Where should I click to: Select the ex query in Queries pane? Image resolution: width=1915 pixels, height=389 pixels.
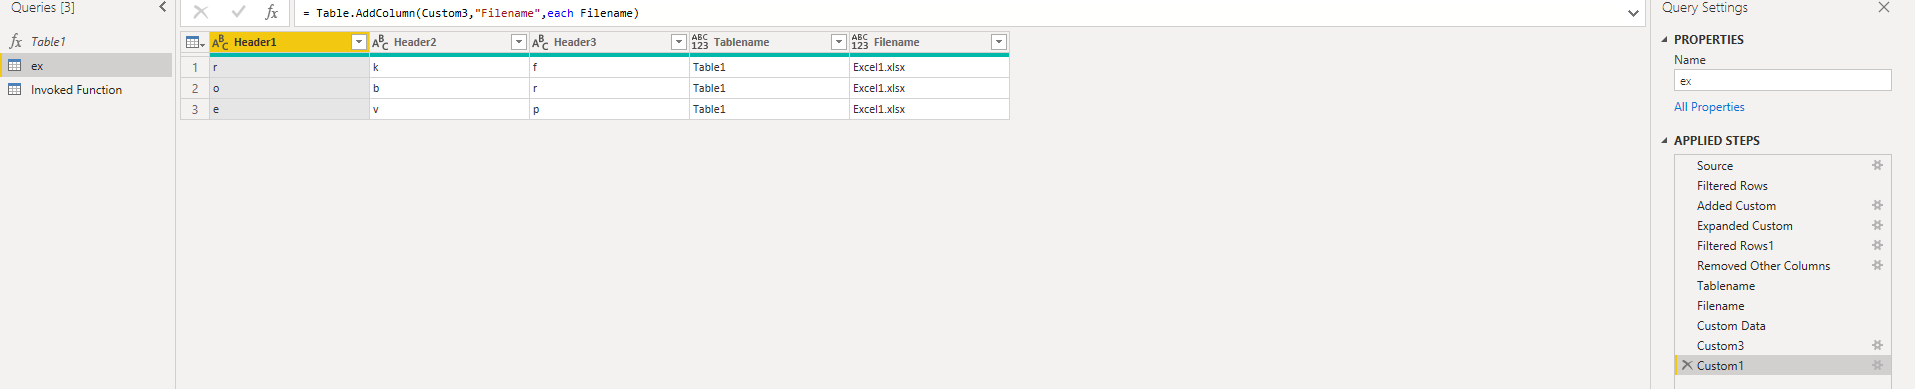coord(86,65)
